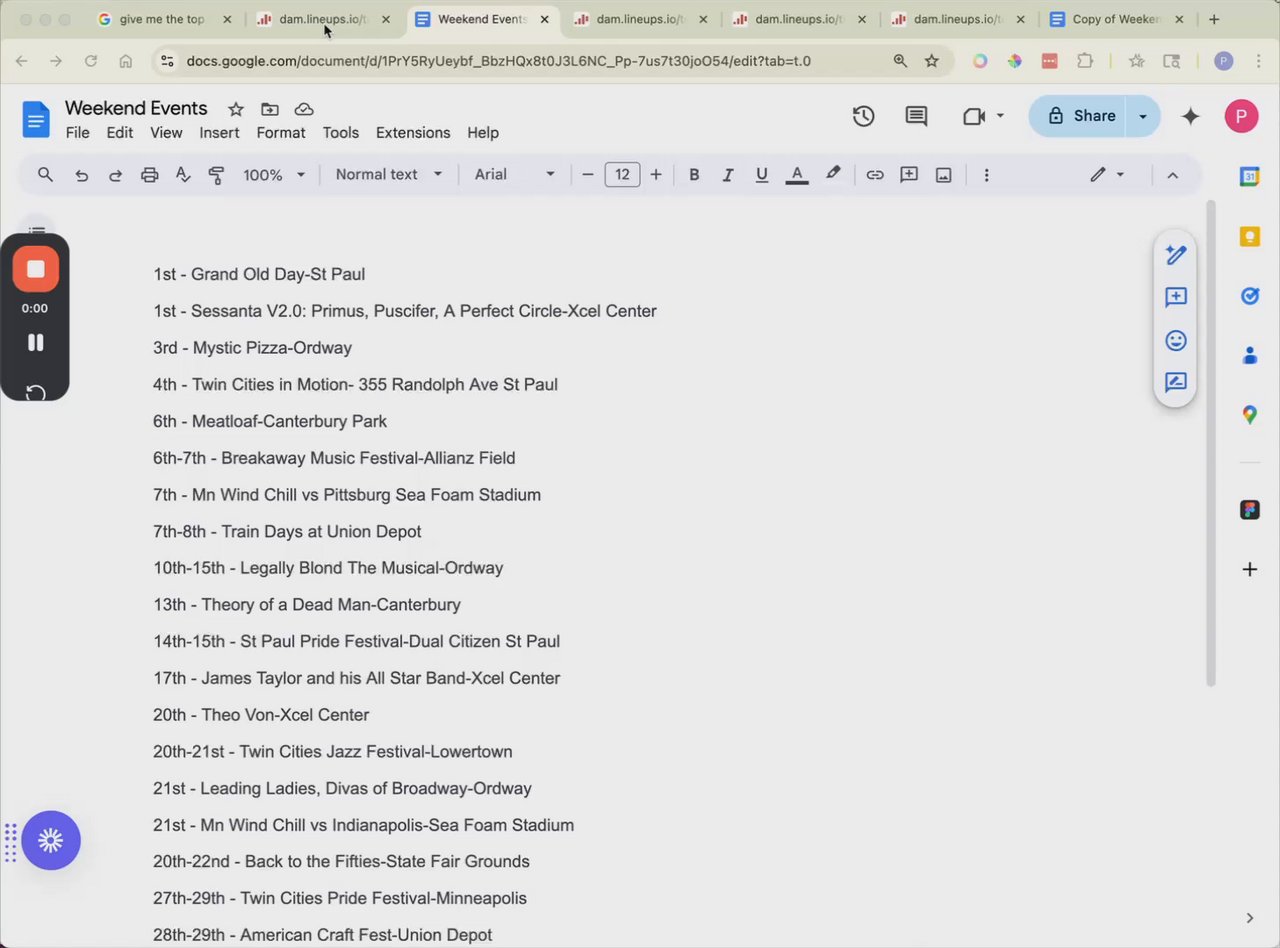Pause the screen recording
This screenshot has width=1280, height=948.
[x=36, y=343]
